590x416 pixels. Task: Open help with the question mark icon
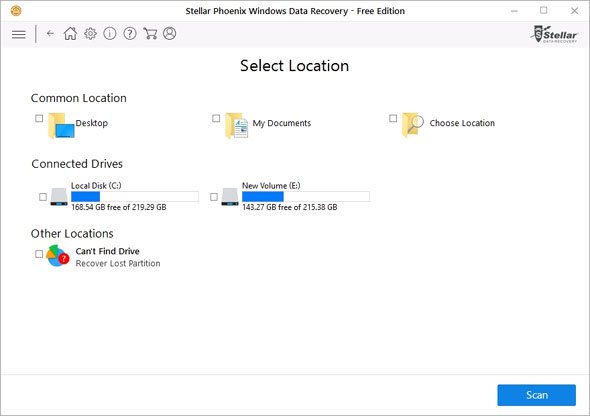click(130, 33)
